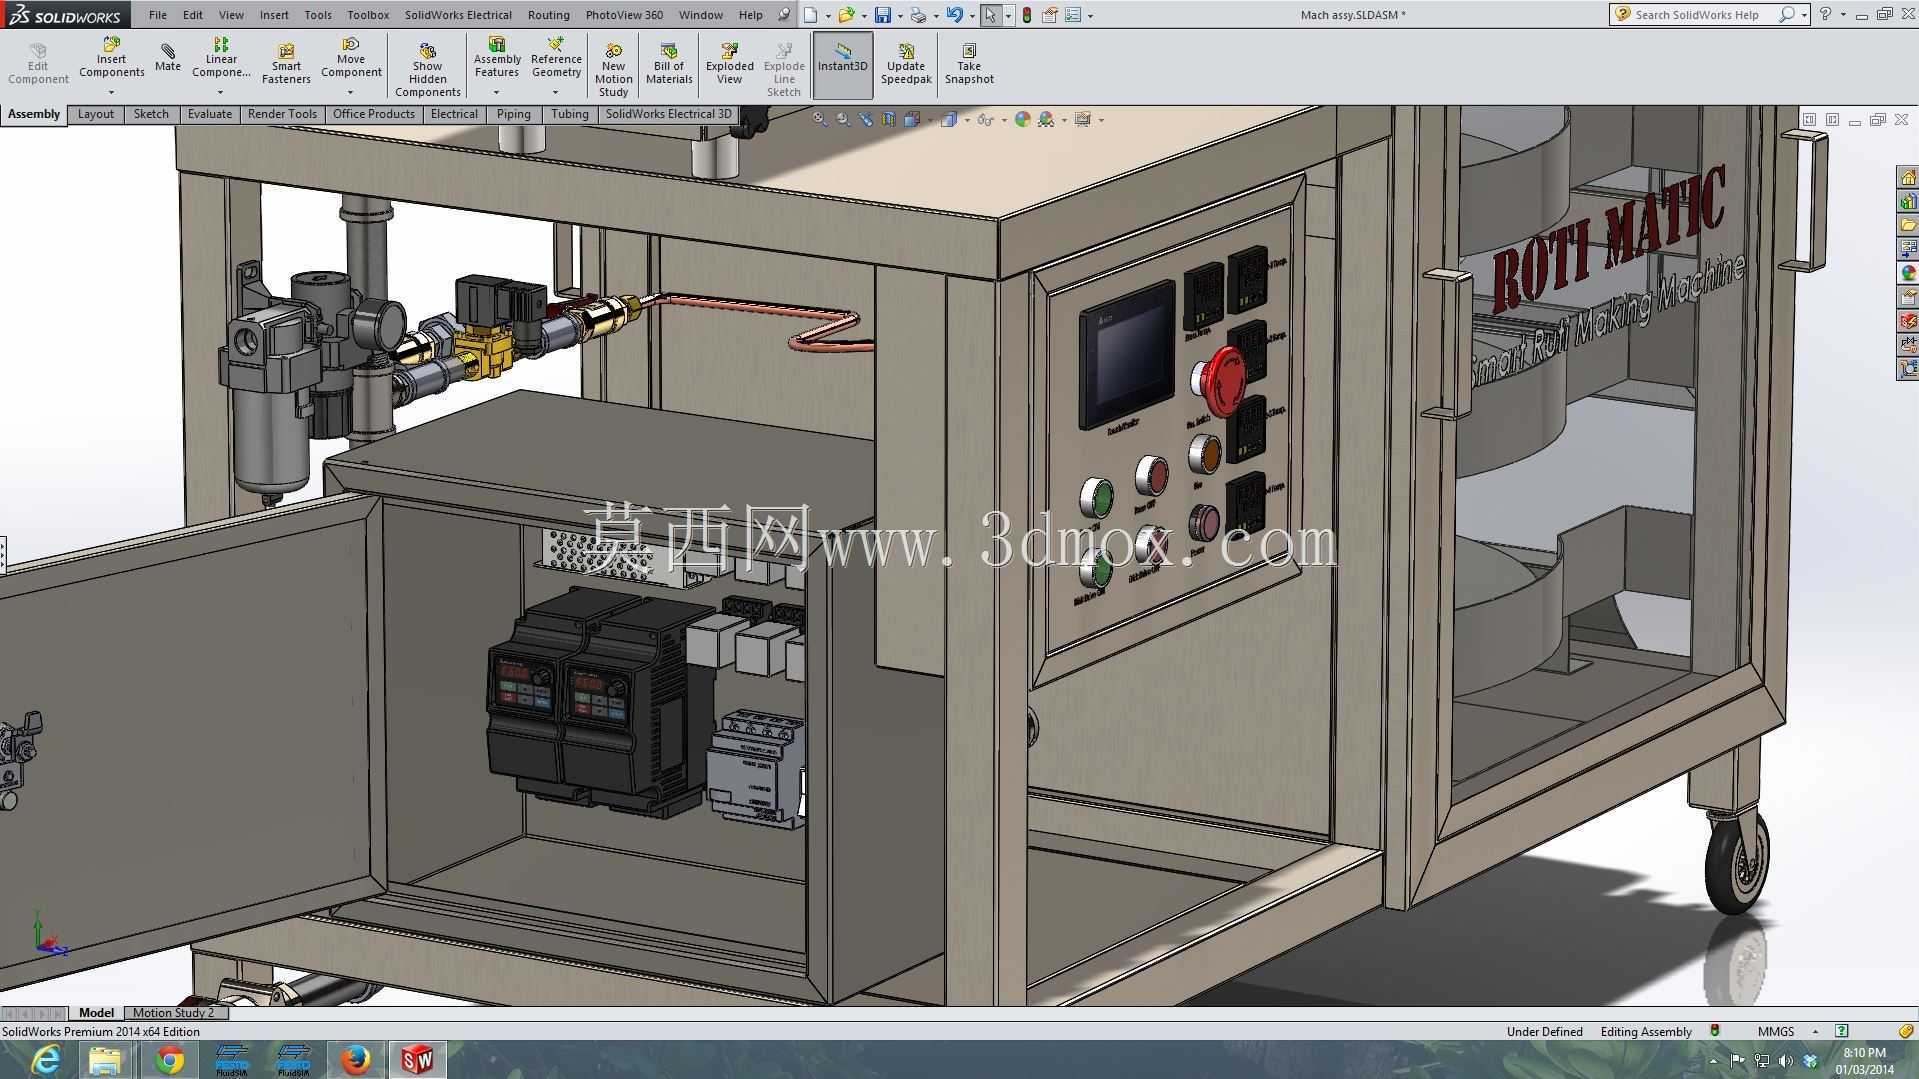Click the volume speaker tray icon

click(x=1786, y=1061)
